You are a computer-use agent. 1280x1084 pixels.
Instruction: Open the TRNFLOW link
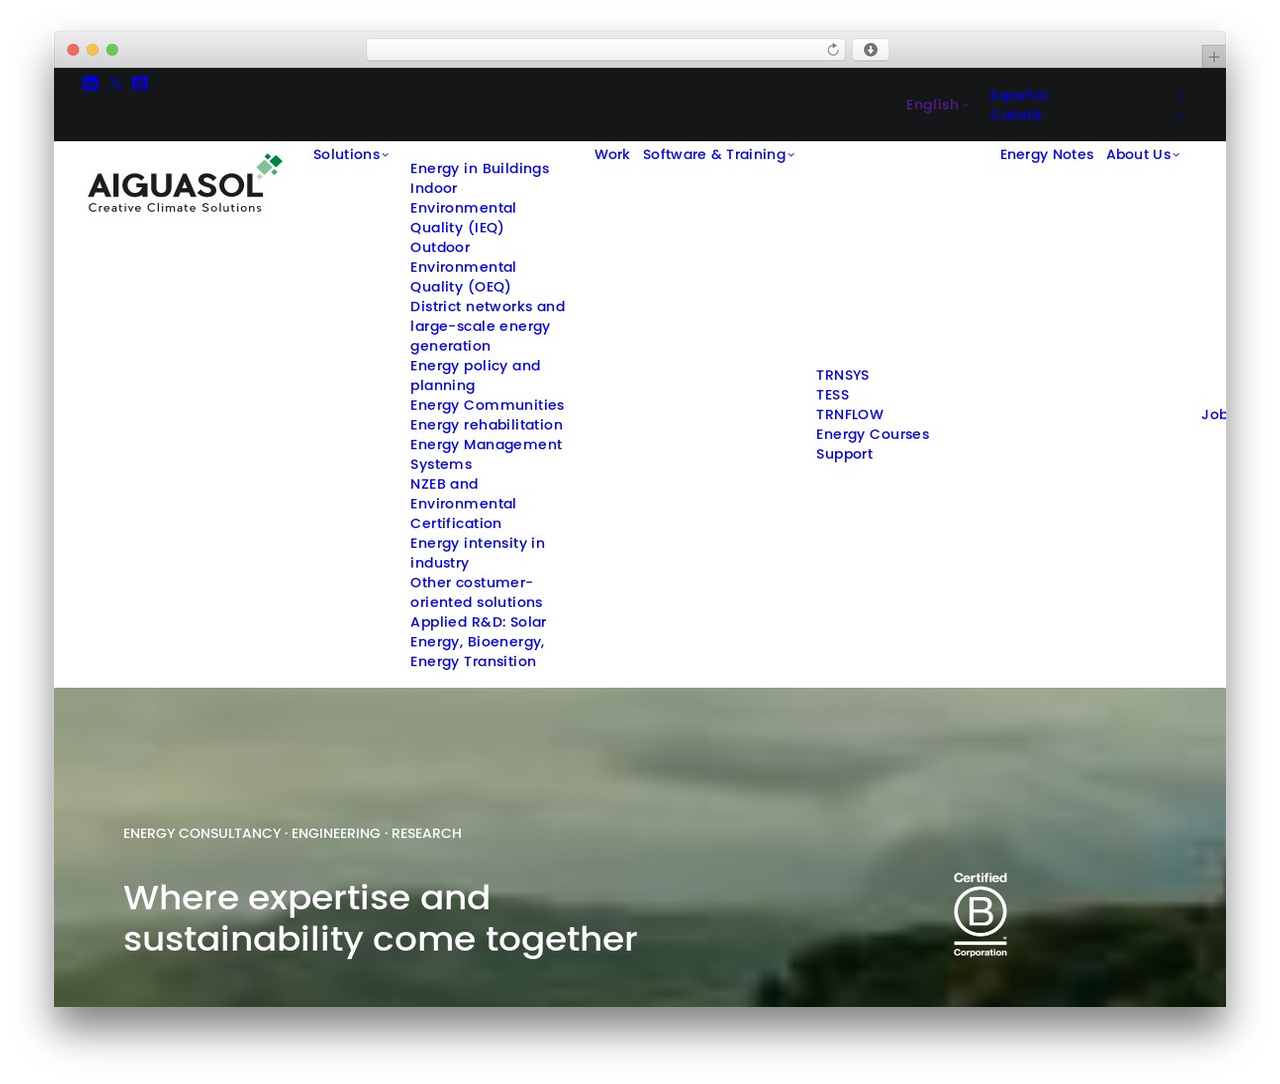850,414
